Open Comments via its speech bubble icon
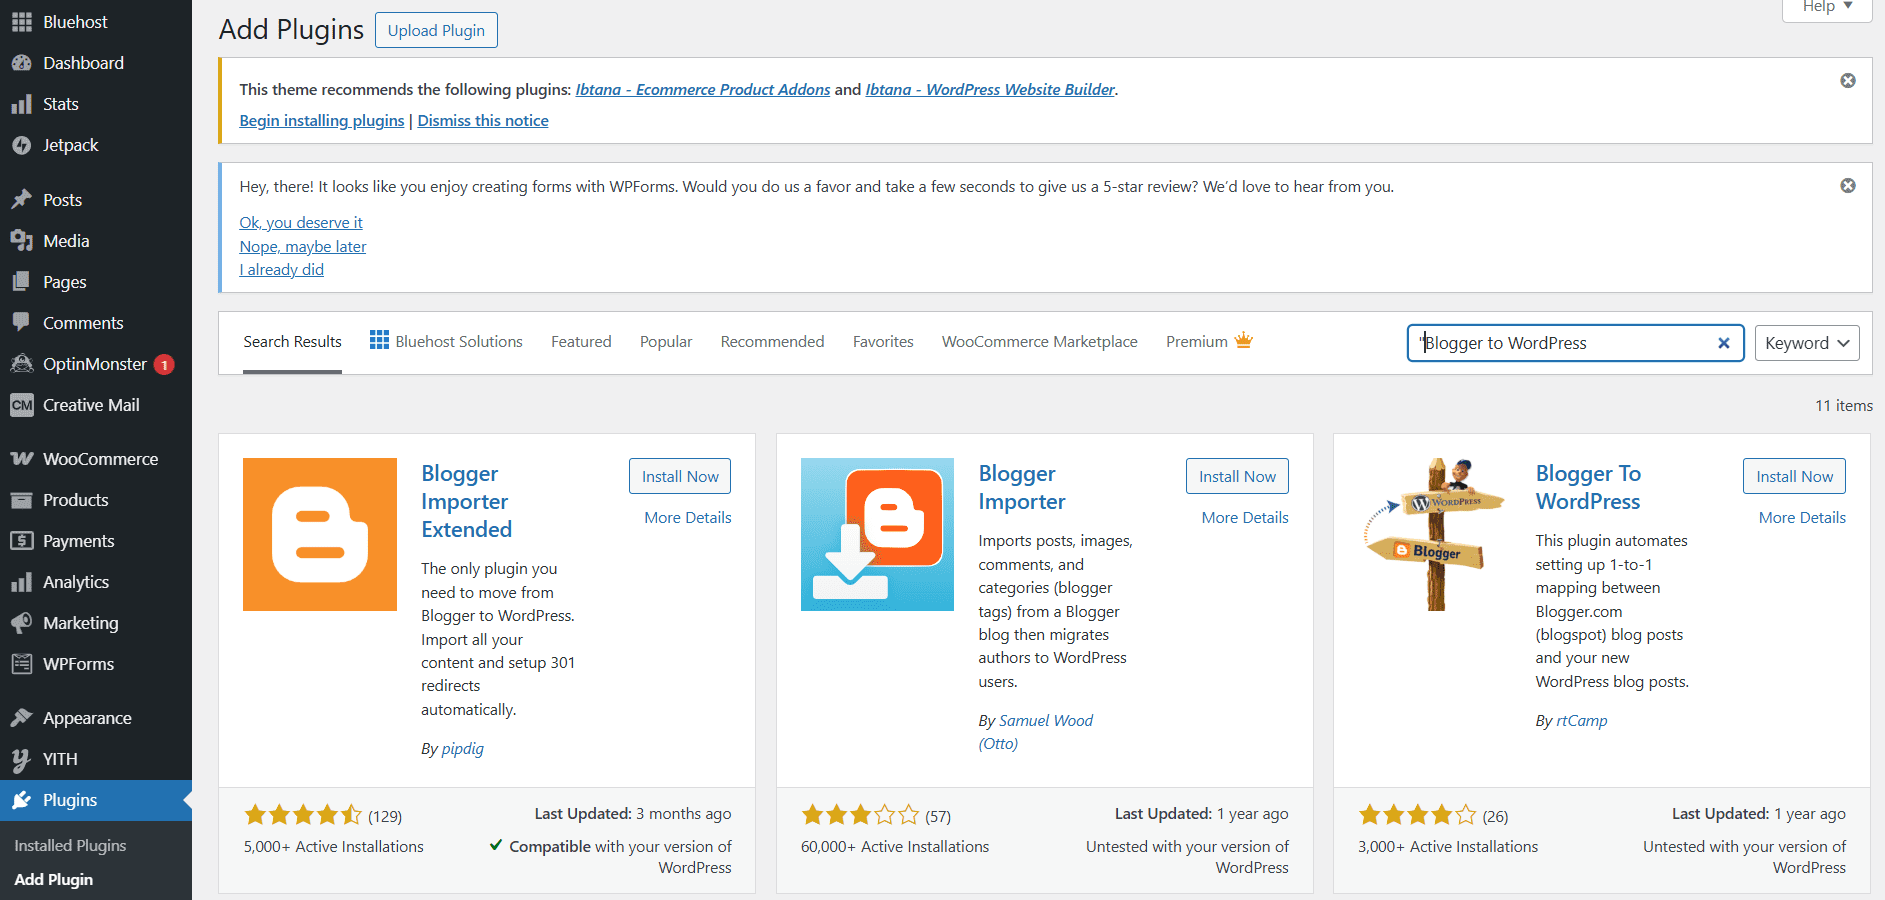The width and height of the screenshot is (1885, 900). [x=22, y=322]
